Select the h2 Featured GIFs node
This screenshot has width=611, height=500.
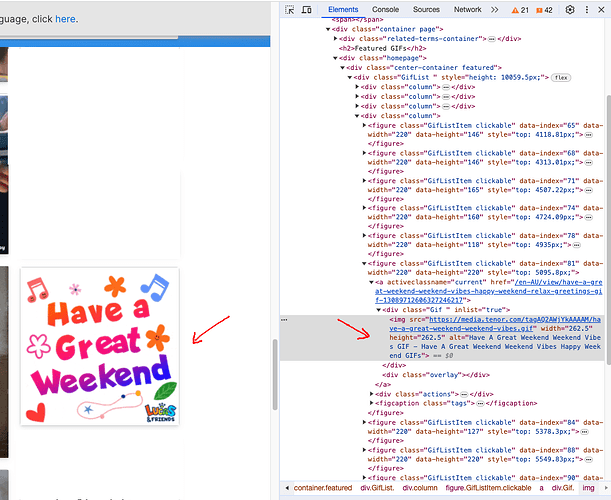(383, 48)
